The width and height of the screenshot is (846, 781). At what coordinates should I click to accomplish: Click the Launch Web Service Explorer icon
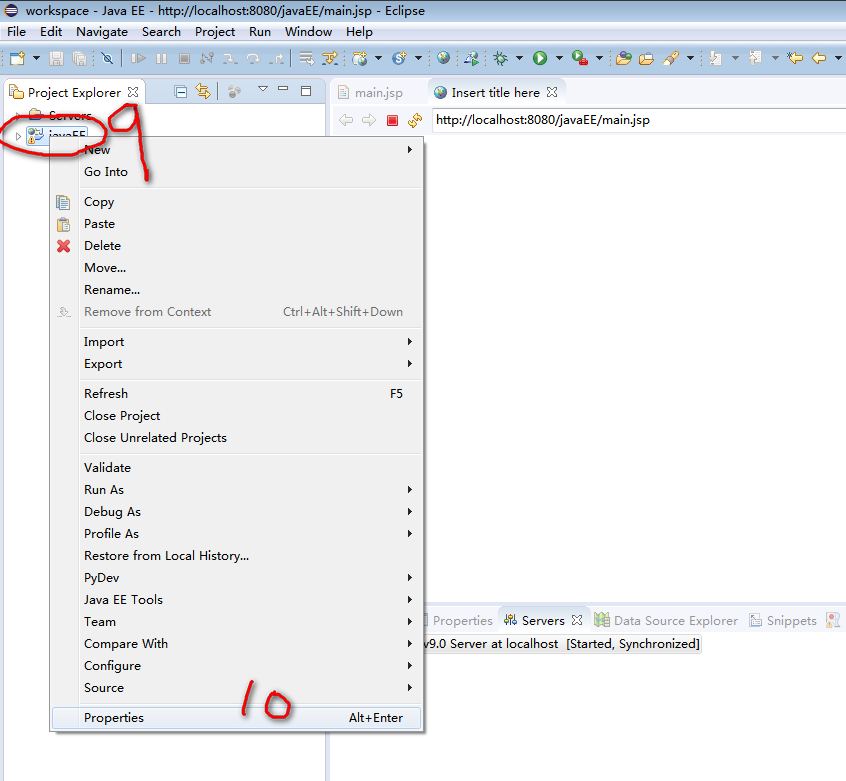click(471, 58)
